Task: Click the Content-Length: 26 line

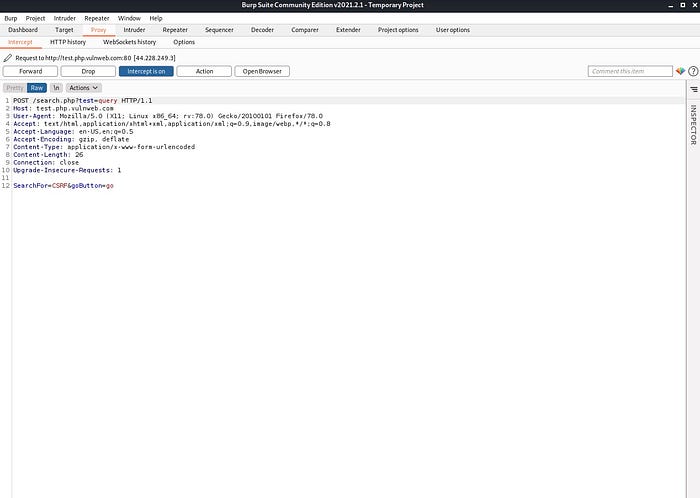Action: pos(48,155)
